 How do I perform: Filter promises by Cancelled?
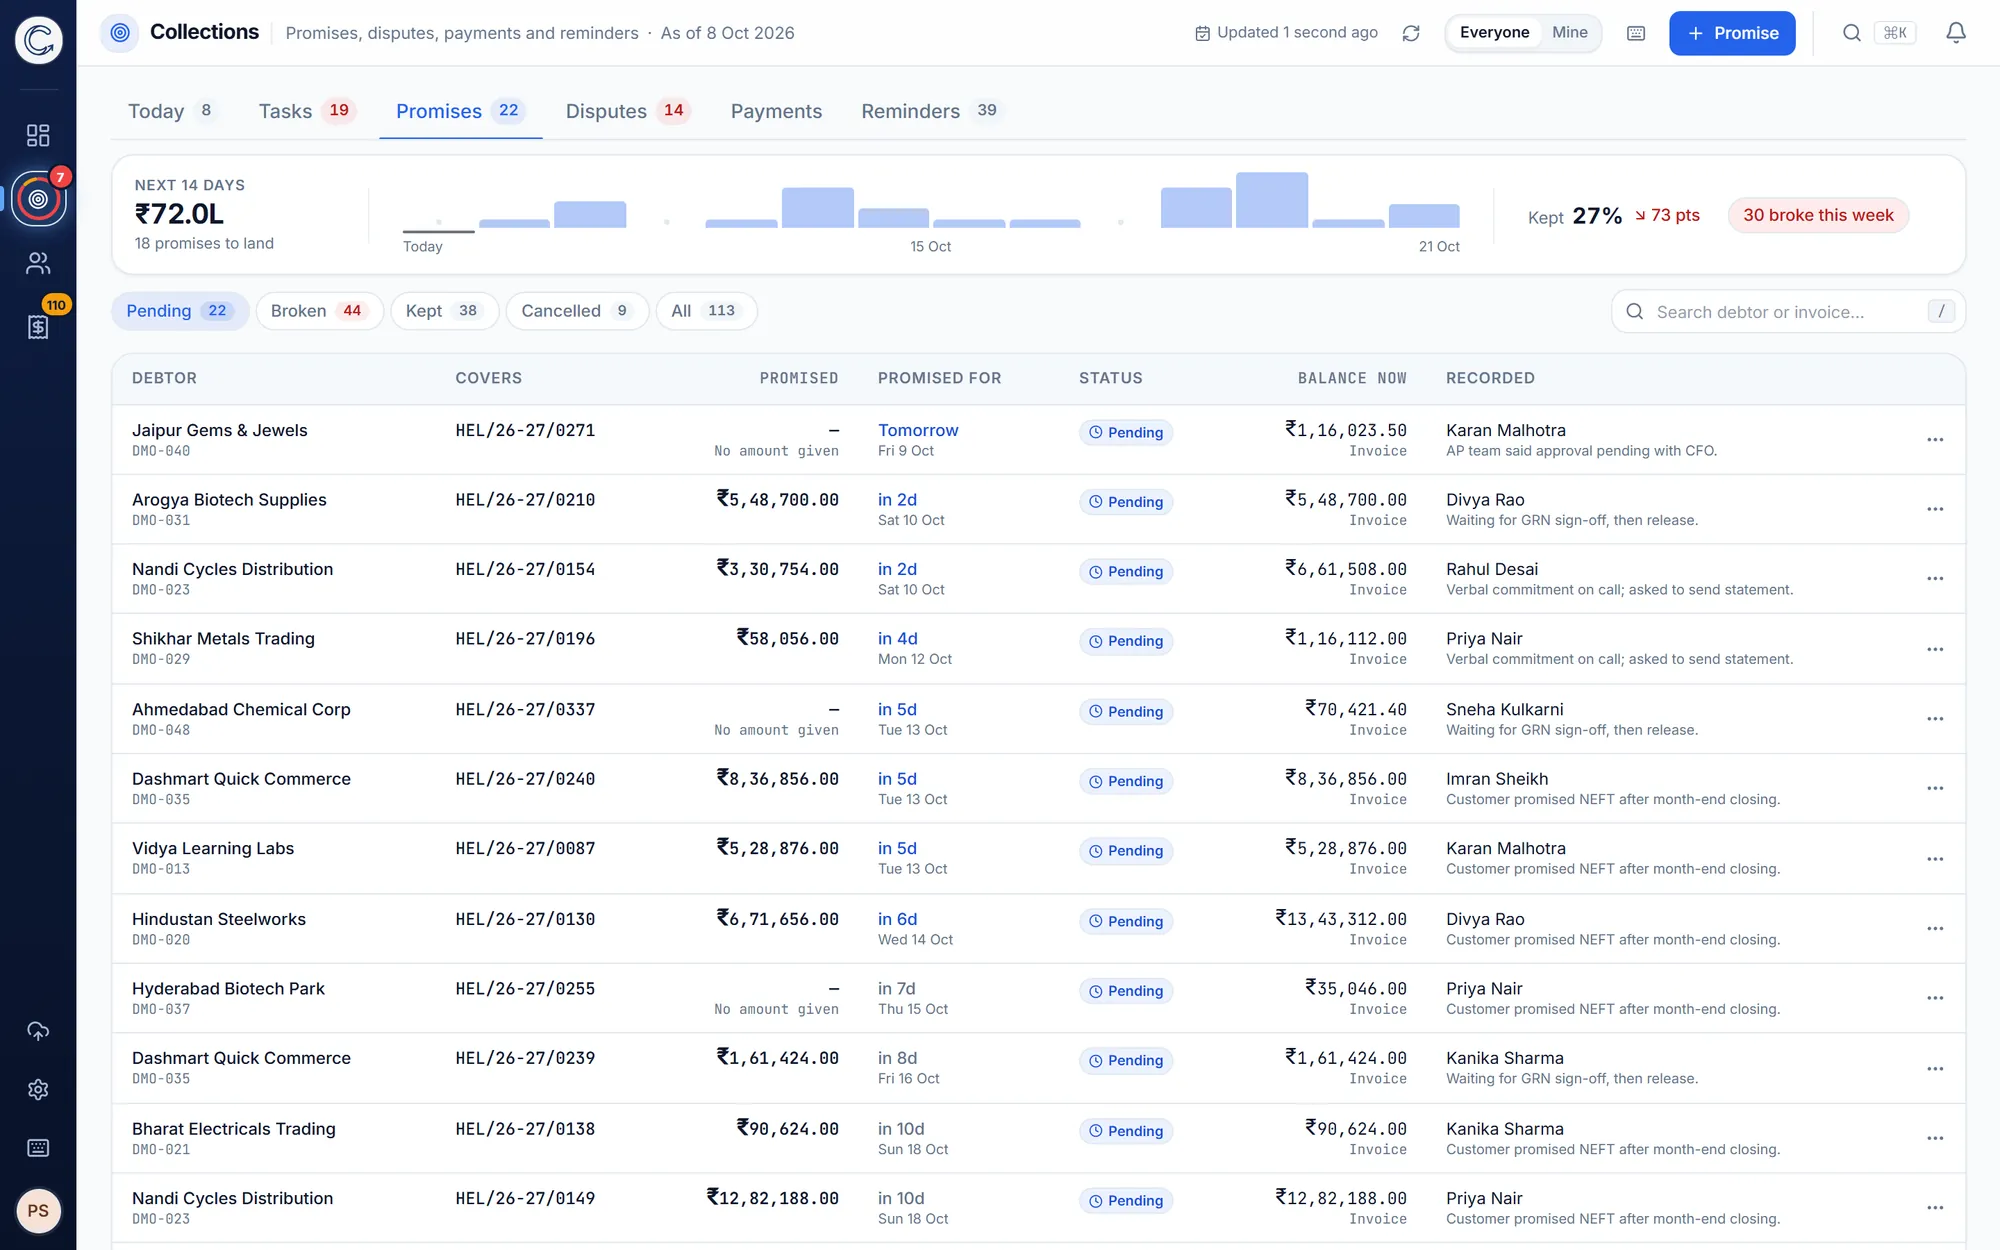(x=577, y=311)
